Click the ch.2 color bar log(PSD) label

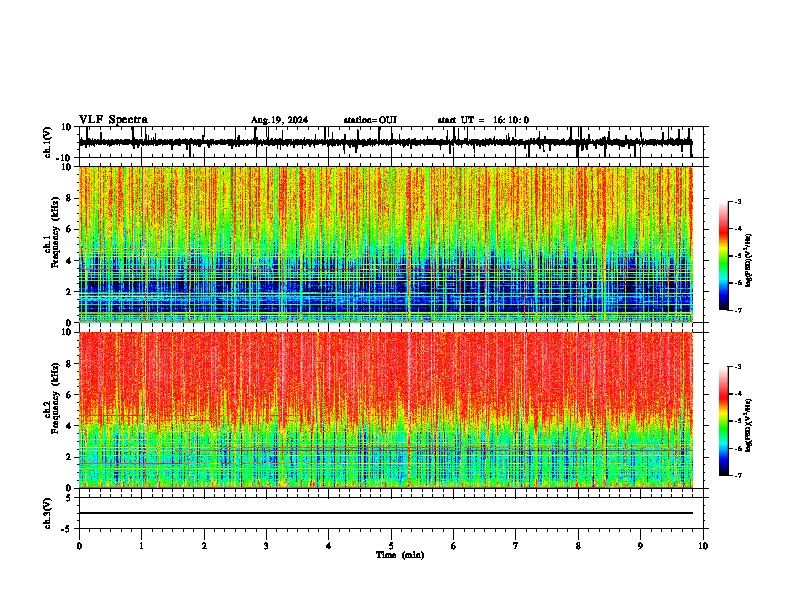pyautogui.click(x=749, y=426)
